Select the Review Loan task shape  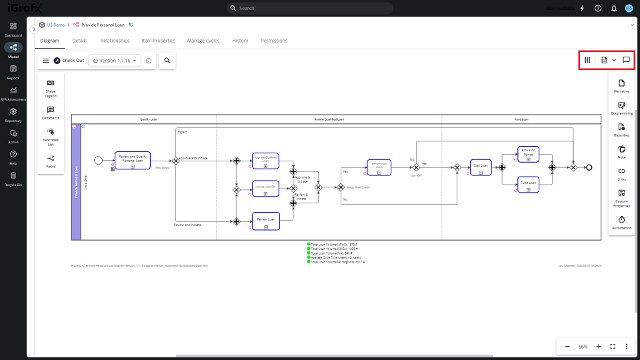[x=266, y=221]
